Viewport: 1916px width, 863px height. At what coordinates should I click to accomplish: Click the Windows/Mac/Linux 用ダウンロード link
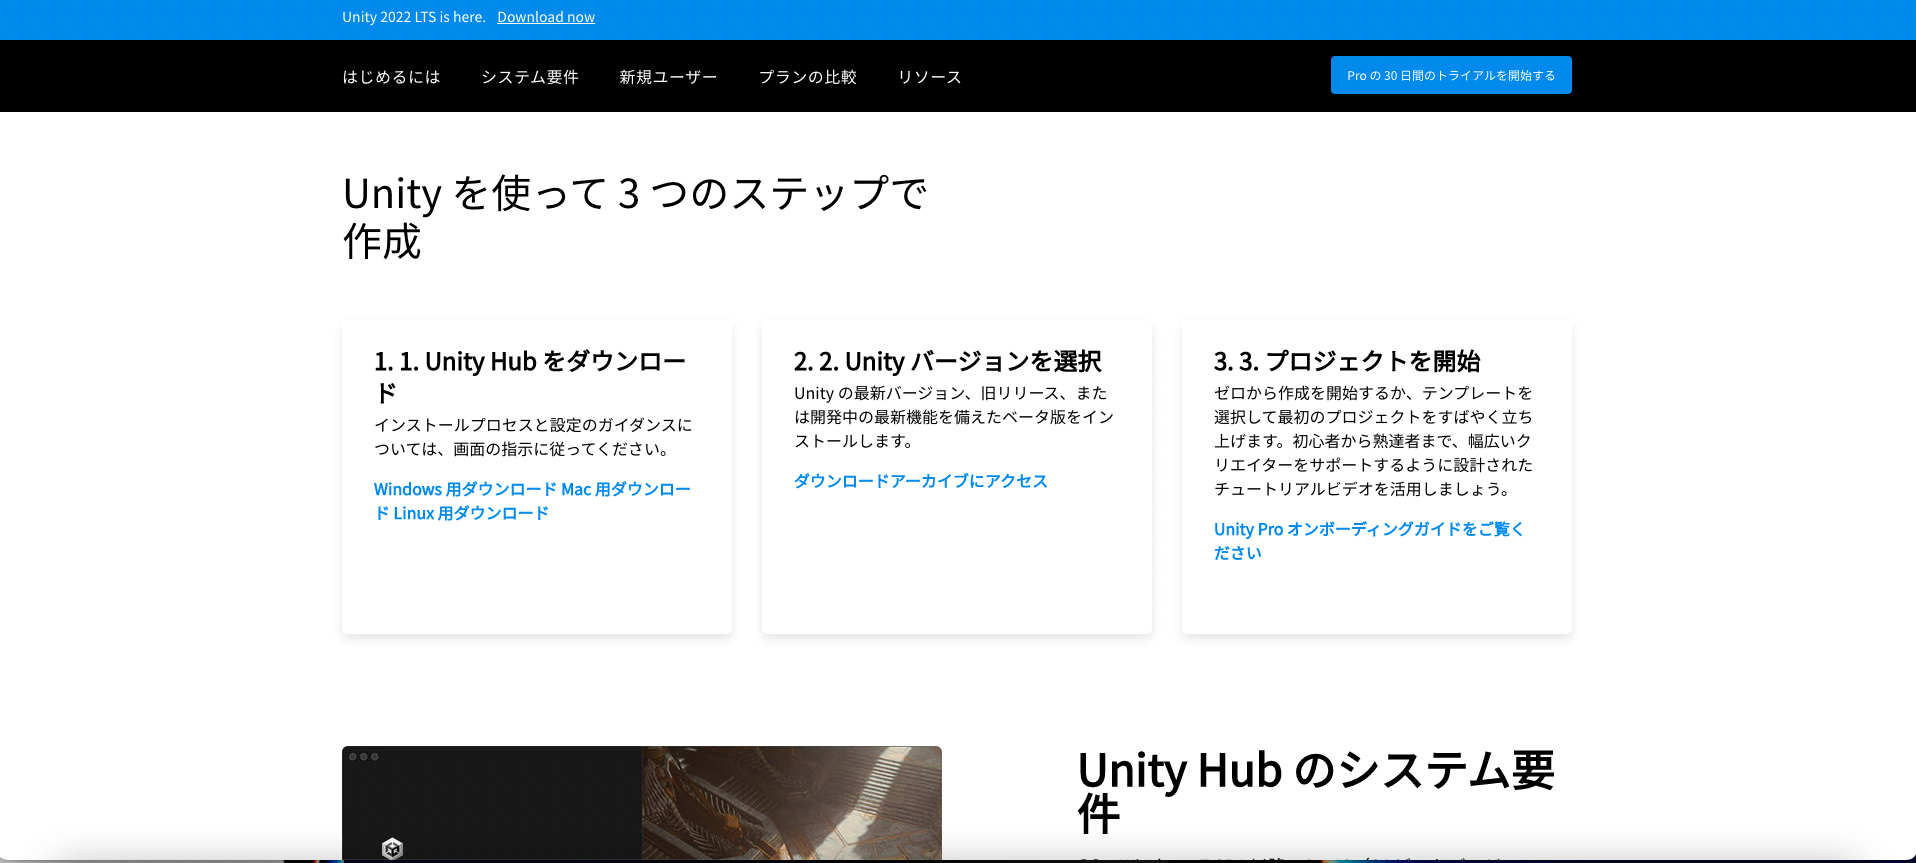532,501
